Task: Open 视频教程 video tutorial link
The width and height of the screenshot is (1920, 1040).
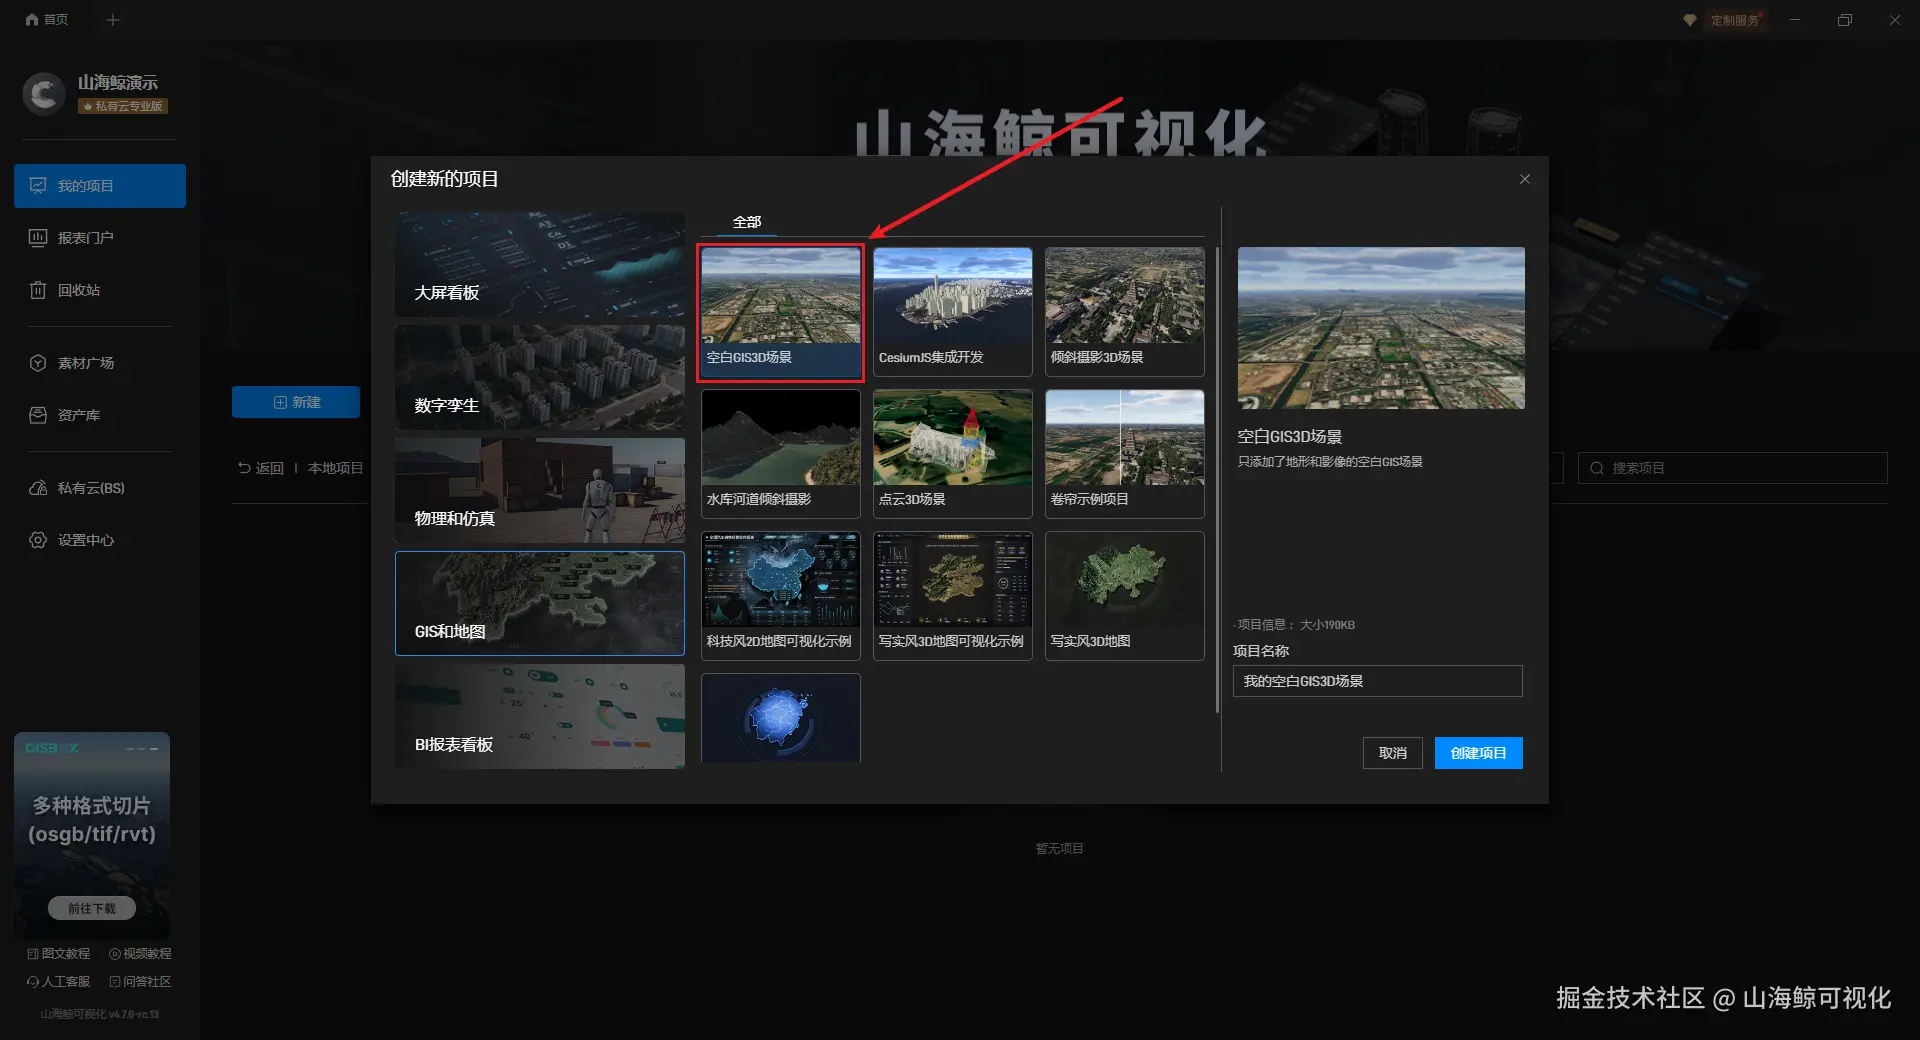Action: click(140, 954)
